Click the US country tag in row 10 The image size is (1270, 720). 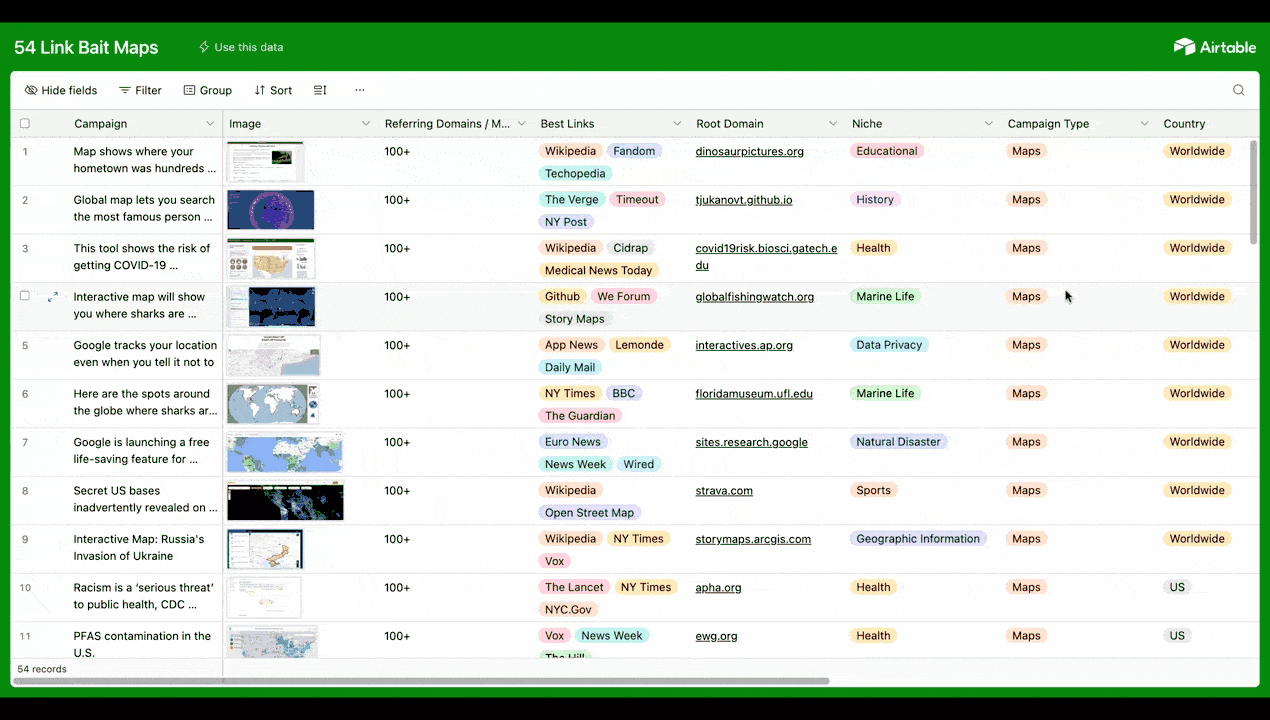[x=1177, y=588]
